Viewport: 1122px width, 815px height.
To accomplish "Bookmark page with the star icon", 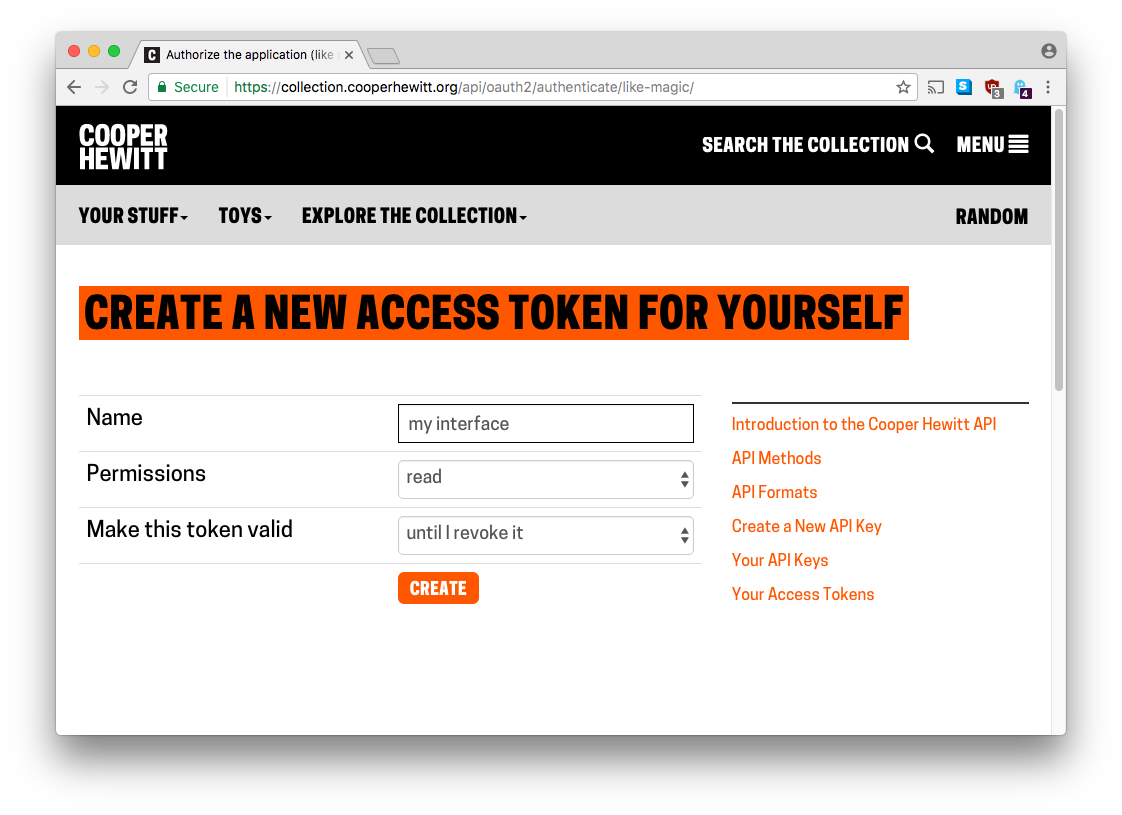I will click(x=903, y=87).
